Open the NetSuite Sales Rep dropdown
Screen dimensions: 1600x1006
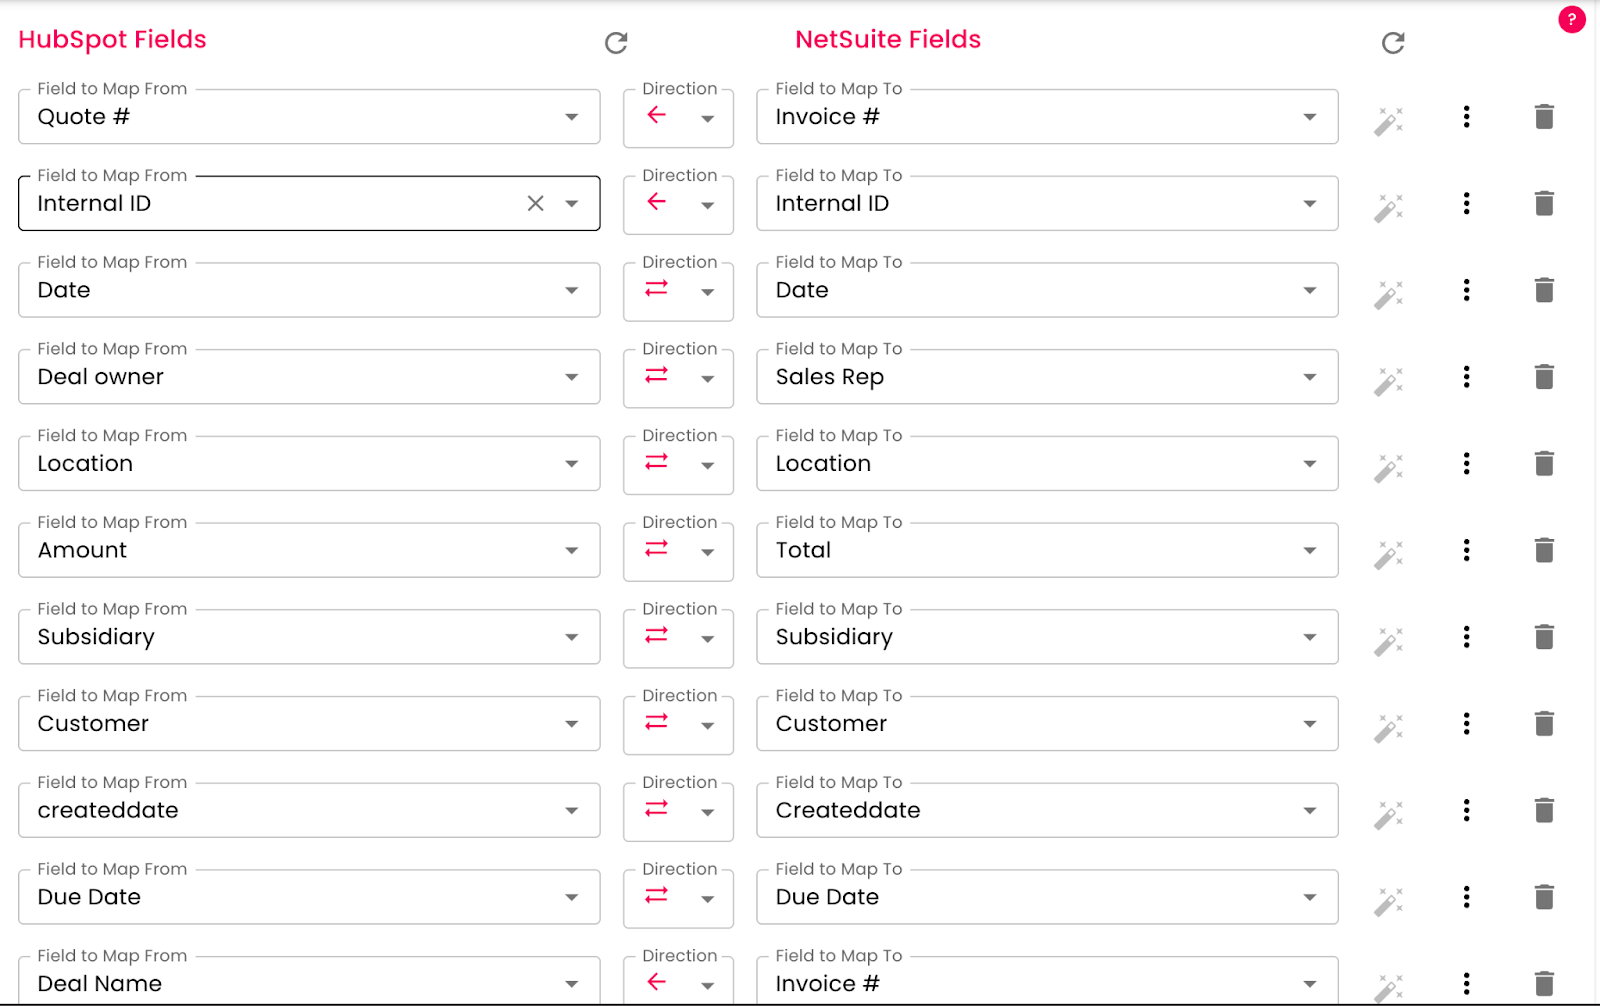(1309, 378)
